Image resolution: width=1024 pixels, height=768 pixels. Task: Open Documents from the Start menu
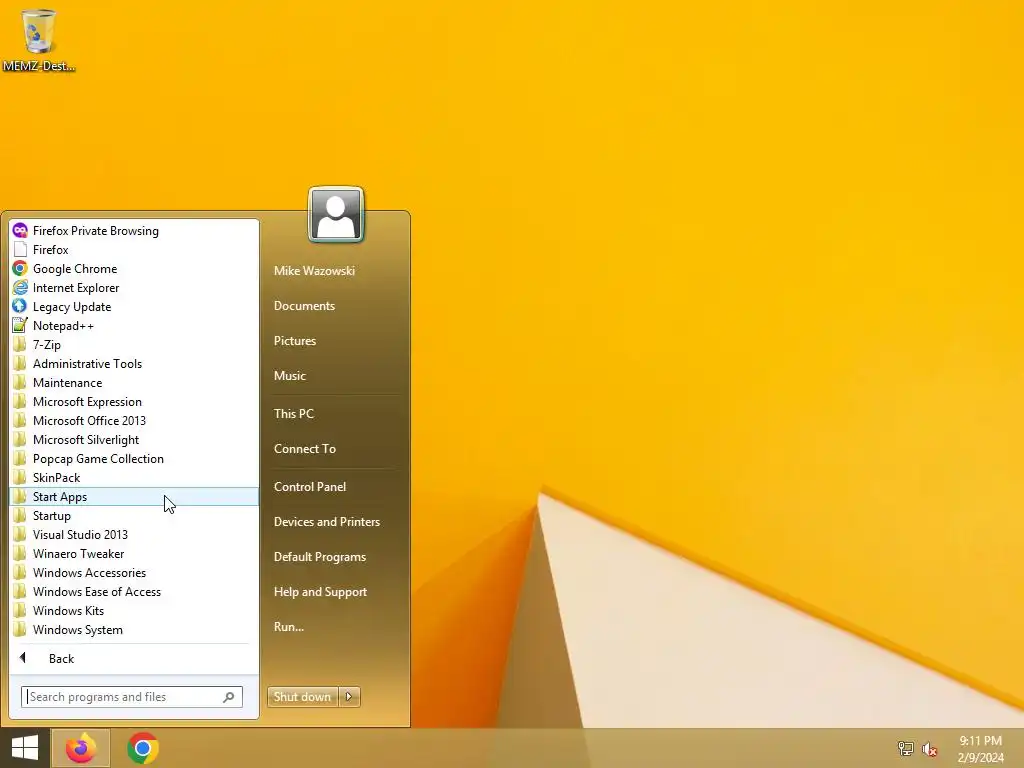[304, 306]
